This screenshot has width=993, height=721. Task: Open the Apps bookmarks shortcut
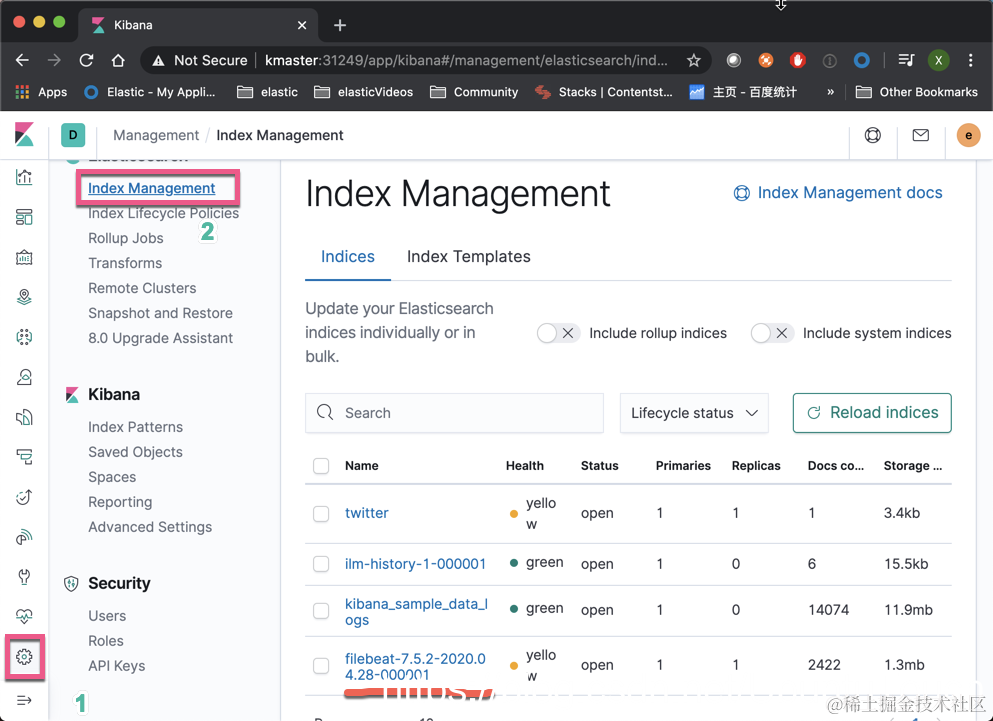(x=41, y=92)
